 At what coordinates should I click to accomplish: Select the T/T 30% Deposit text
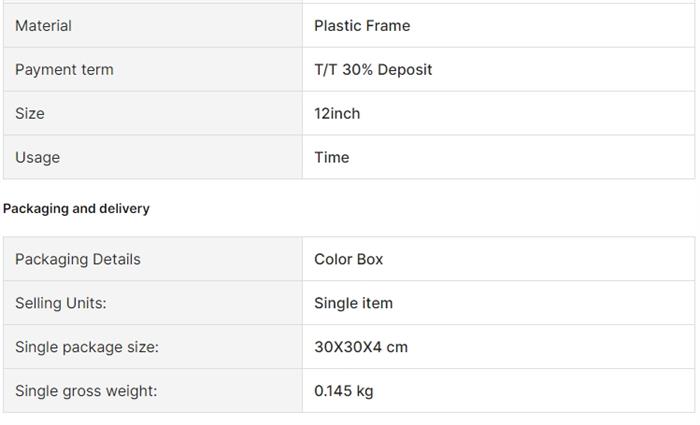[x=373, y=70]
